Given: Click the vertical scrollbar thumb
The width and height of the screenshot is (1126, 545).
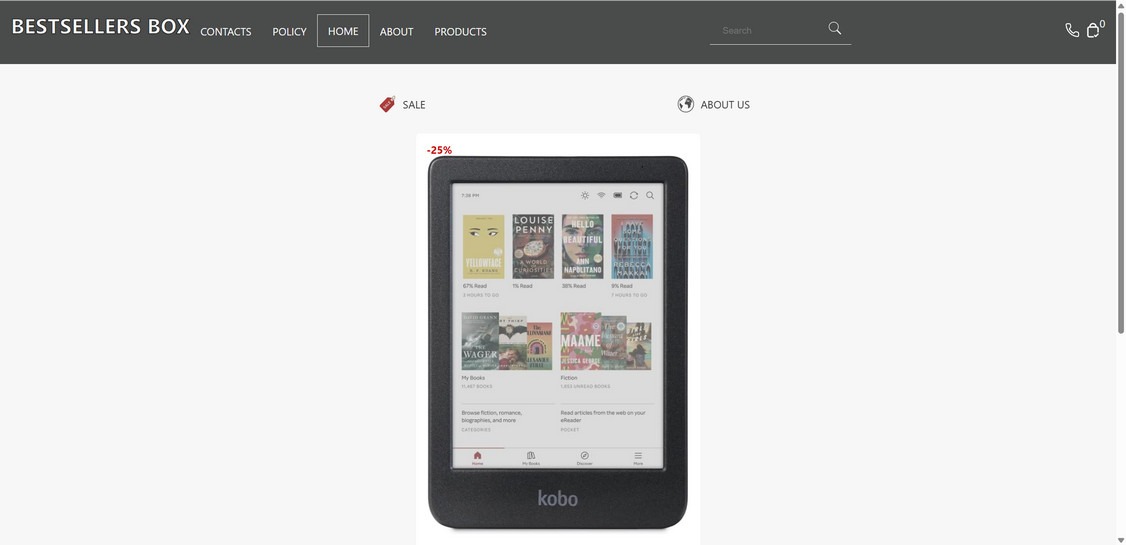Looking at the screenshot, I should point(1120,172).
